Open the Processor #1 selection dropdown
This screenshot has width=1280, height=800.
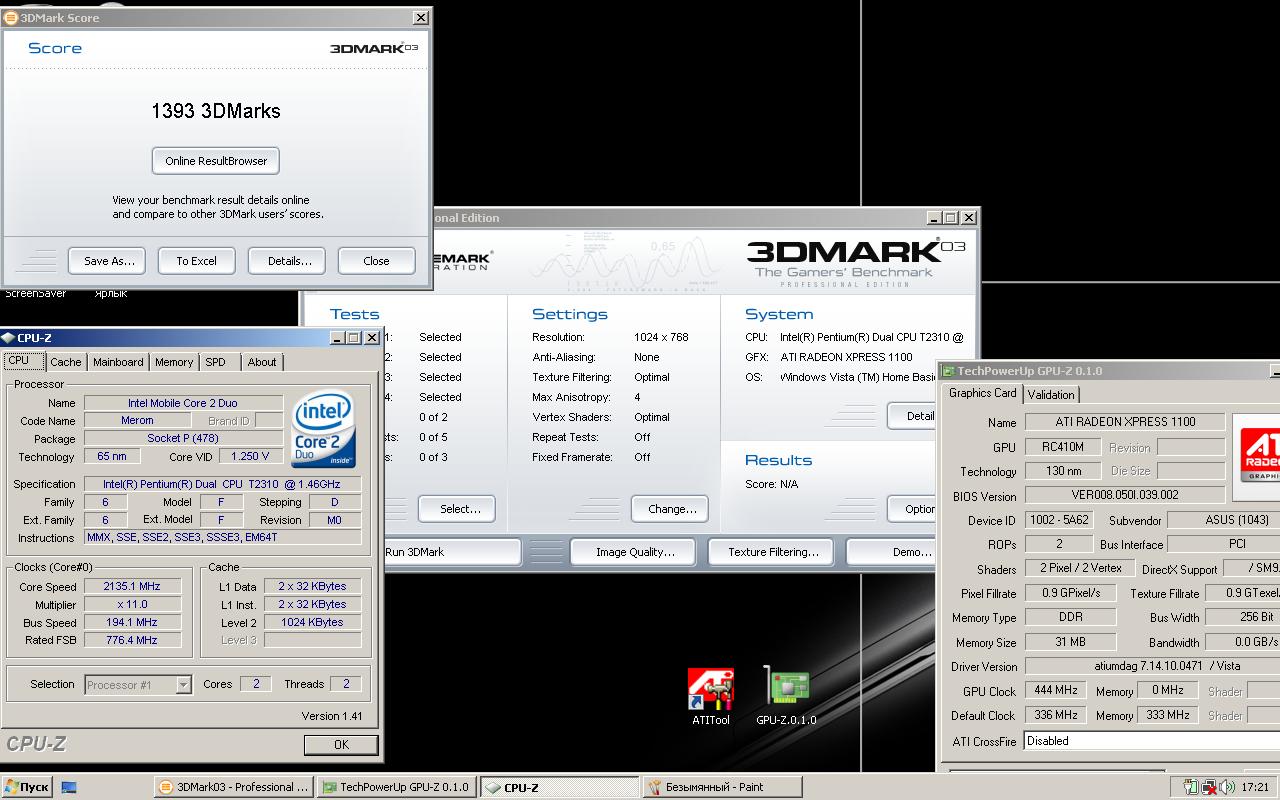click(x=138, y=685)
